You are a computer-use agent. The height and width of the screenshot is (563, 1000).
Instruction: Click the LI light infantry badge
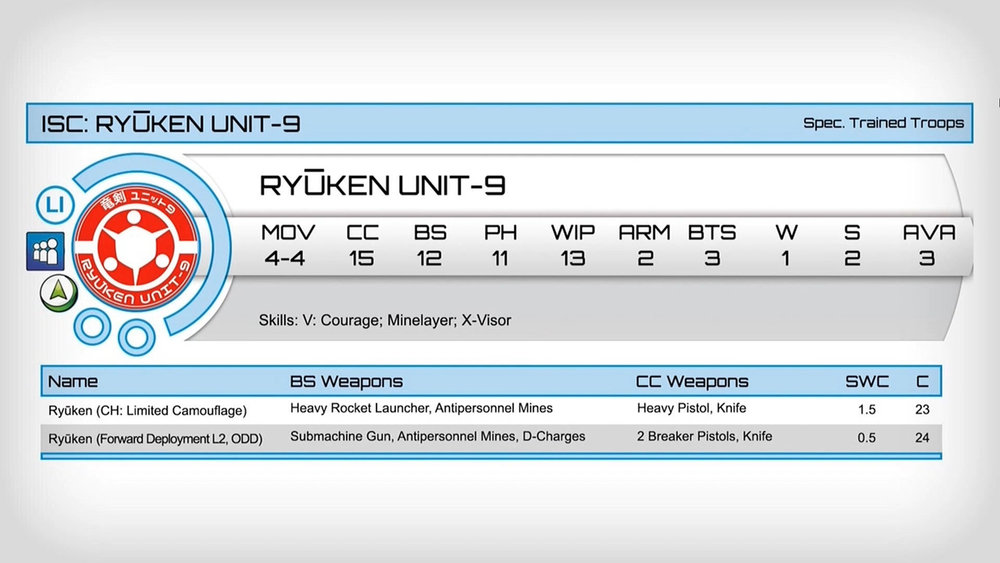[55, 205]
